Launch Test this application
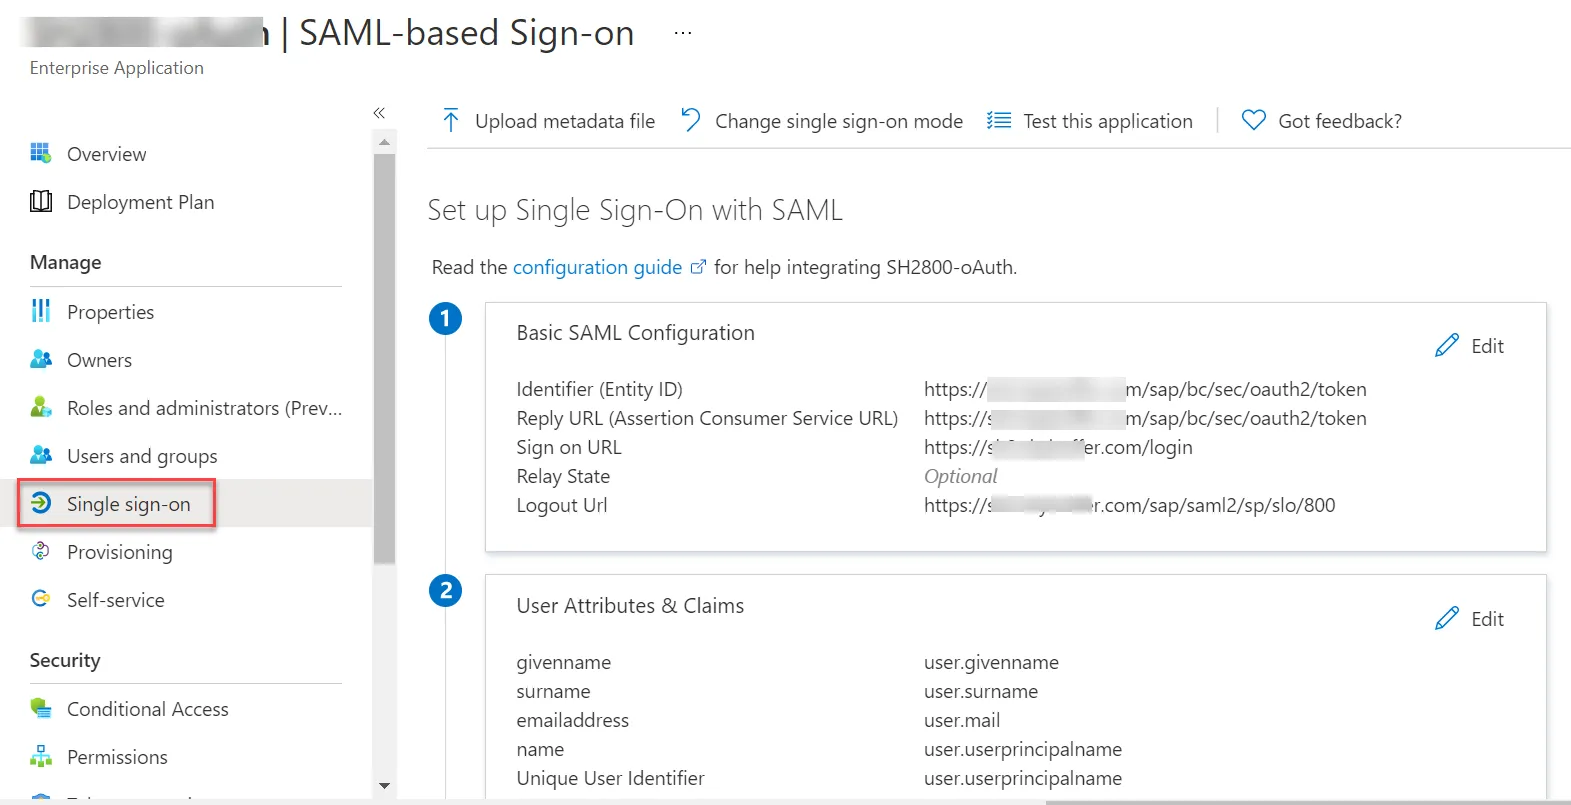The height and width of the screenshot is (805, 1571). pos(1089,121)
